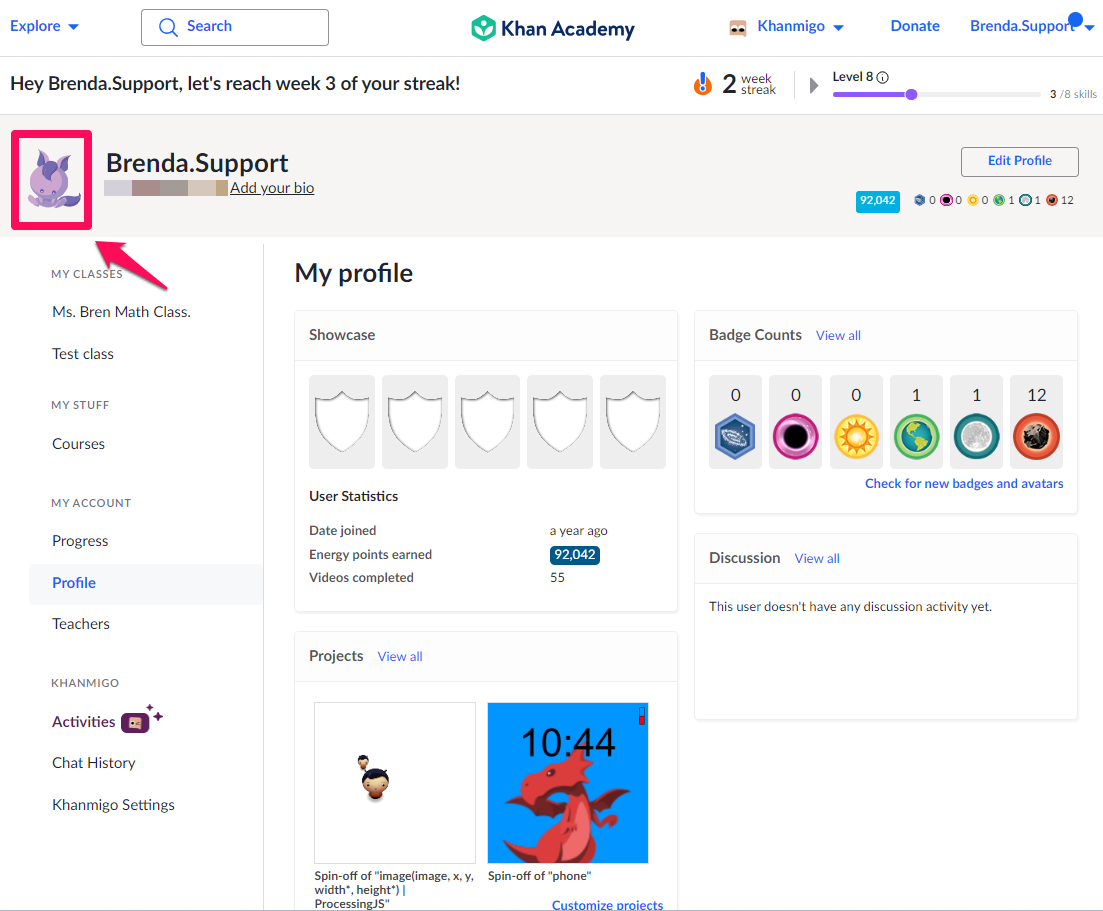
Task: Click the blue notification dot on username
Action: click(x=1075, y=19)
